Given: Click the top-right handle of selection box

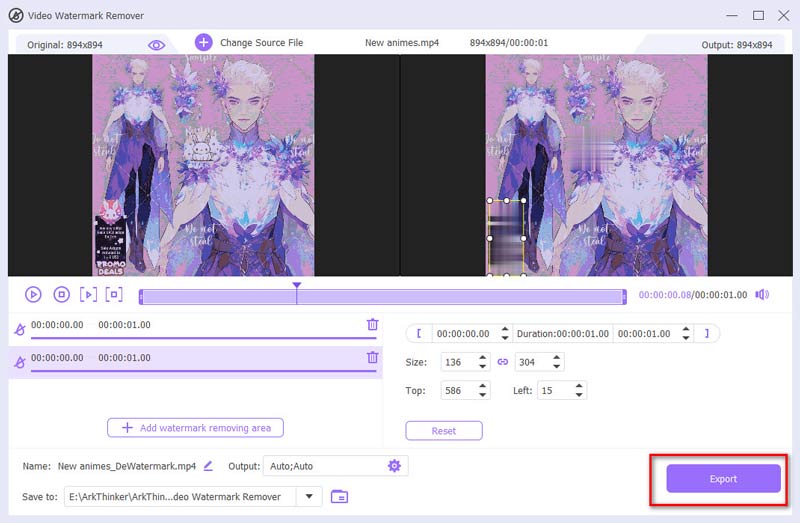Looking at the screenshot, I should (523, 201).
